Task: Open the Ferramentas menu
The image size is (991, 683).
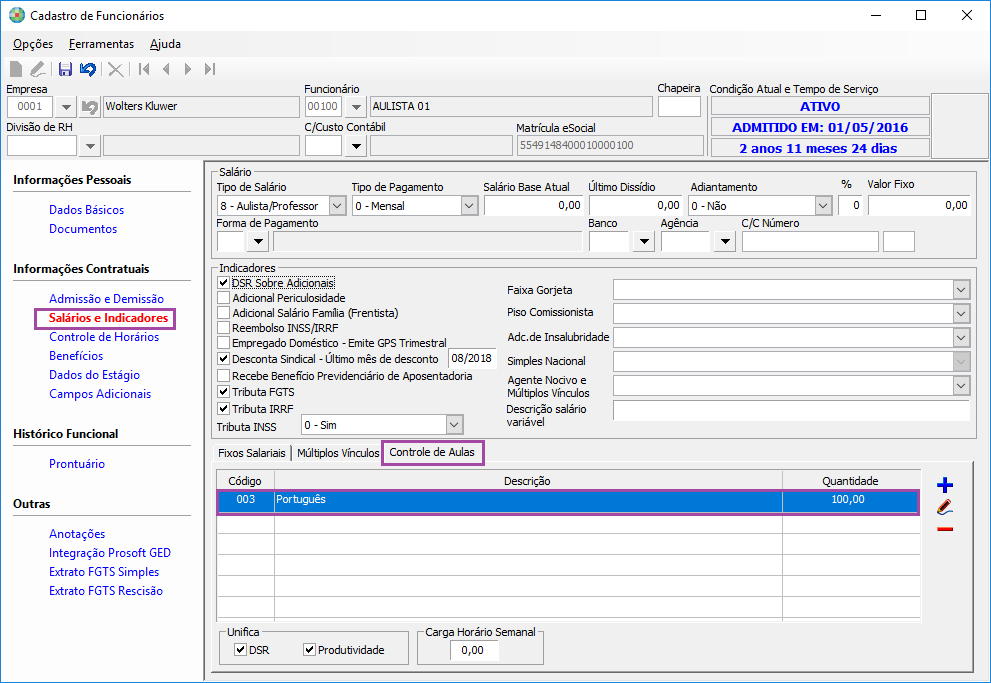Action: pos(101,44)
